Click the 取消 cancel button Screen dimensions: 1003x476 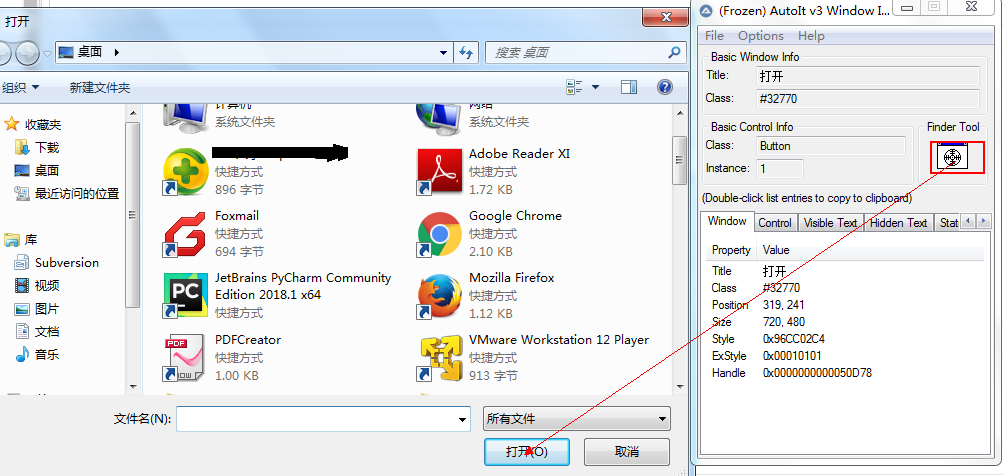(x=627, y=451)
